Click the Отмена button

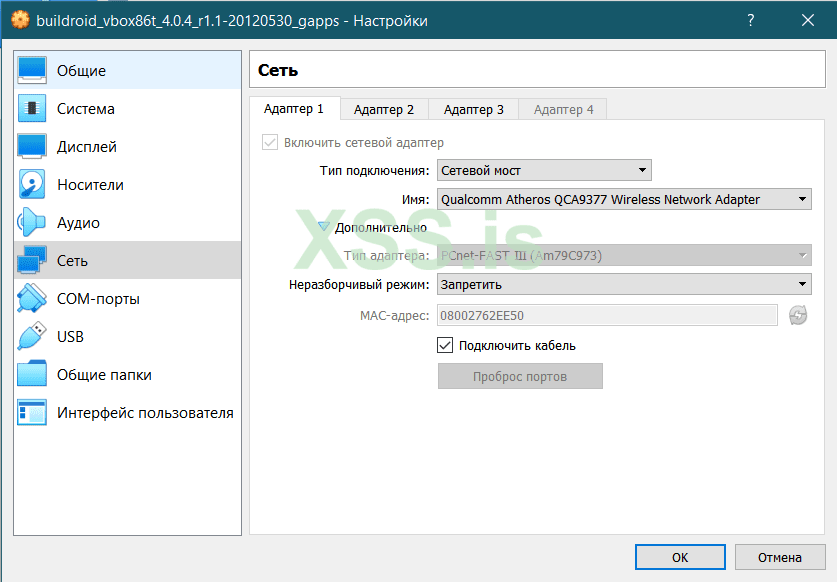pos(779,557)
